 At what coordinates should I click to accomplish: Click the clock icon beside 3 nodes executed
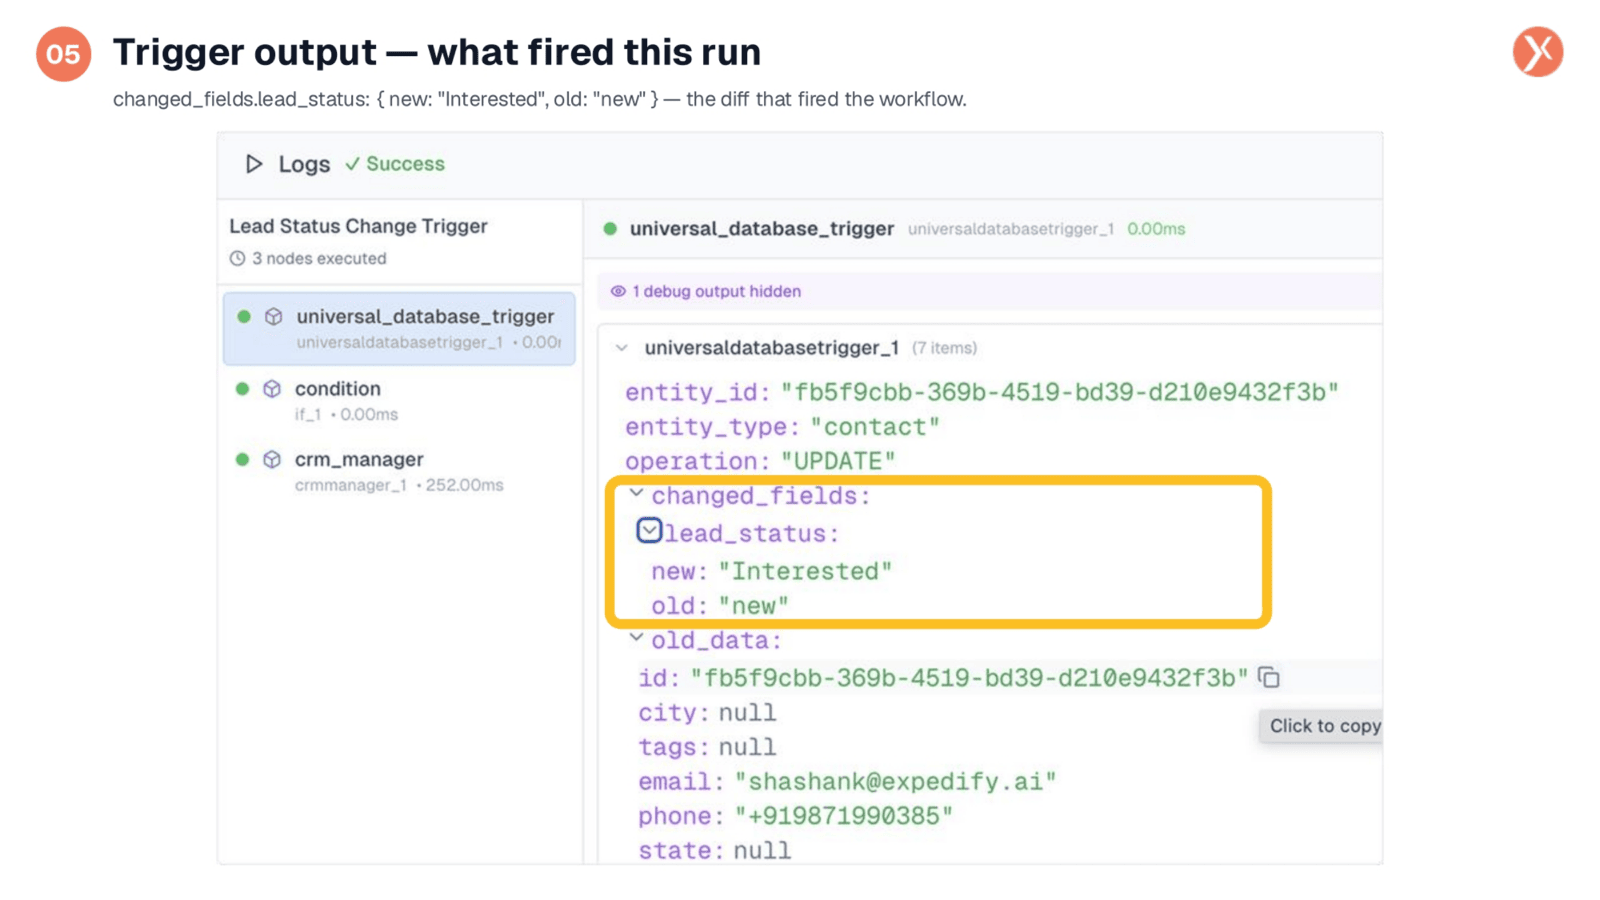coord(237,258)
